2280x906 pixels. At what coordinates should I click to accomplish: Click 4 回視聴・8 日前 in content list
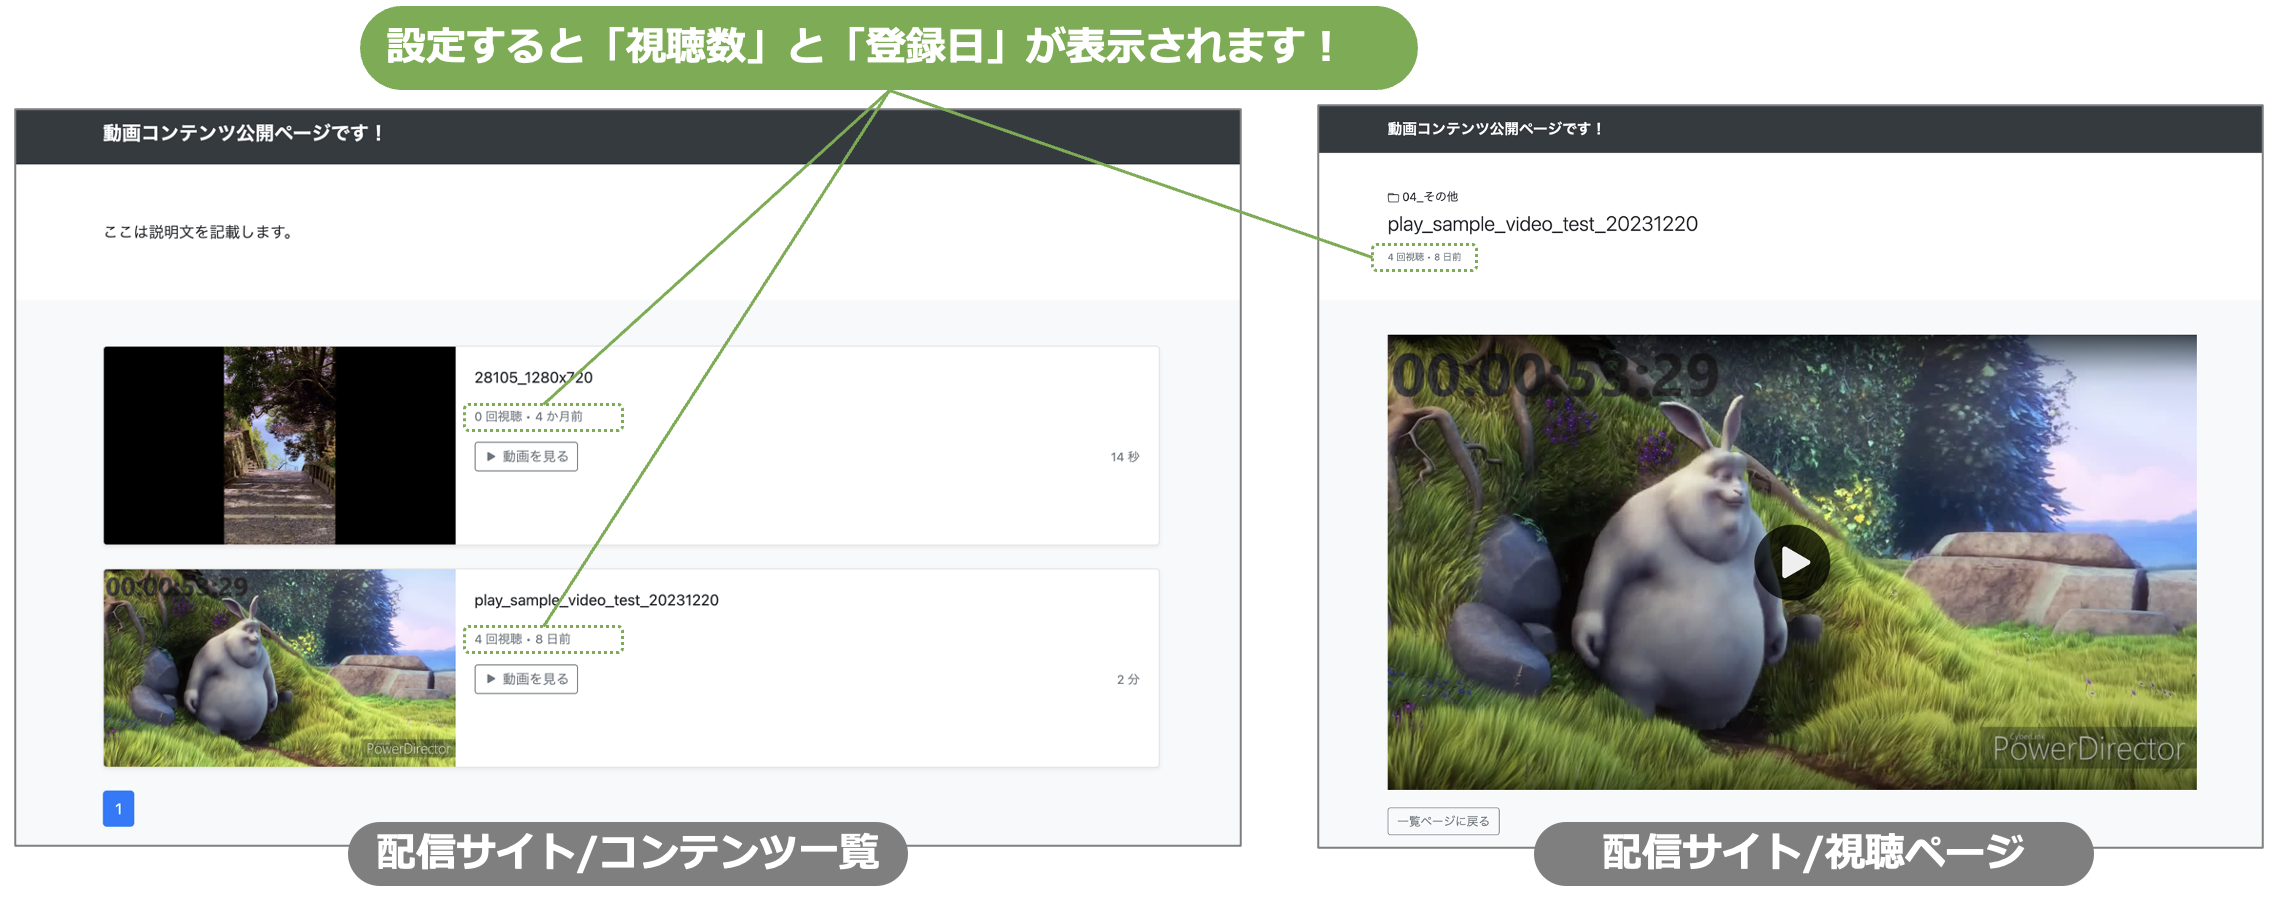click(x=522, y=639)
